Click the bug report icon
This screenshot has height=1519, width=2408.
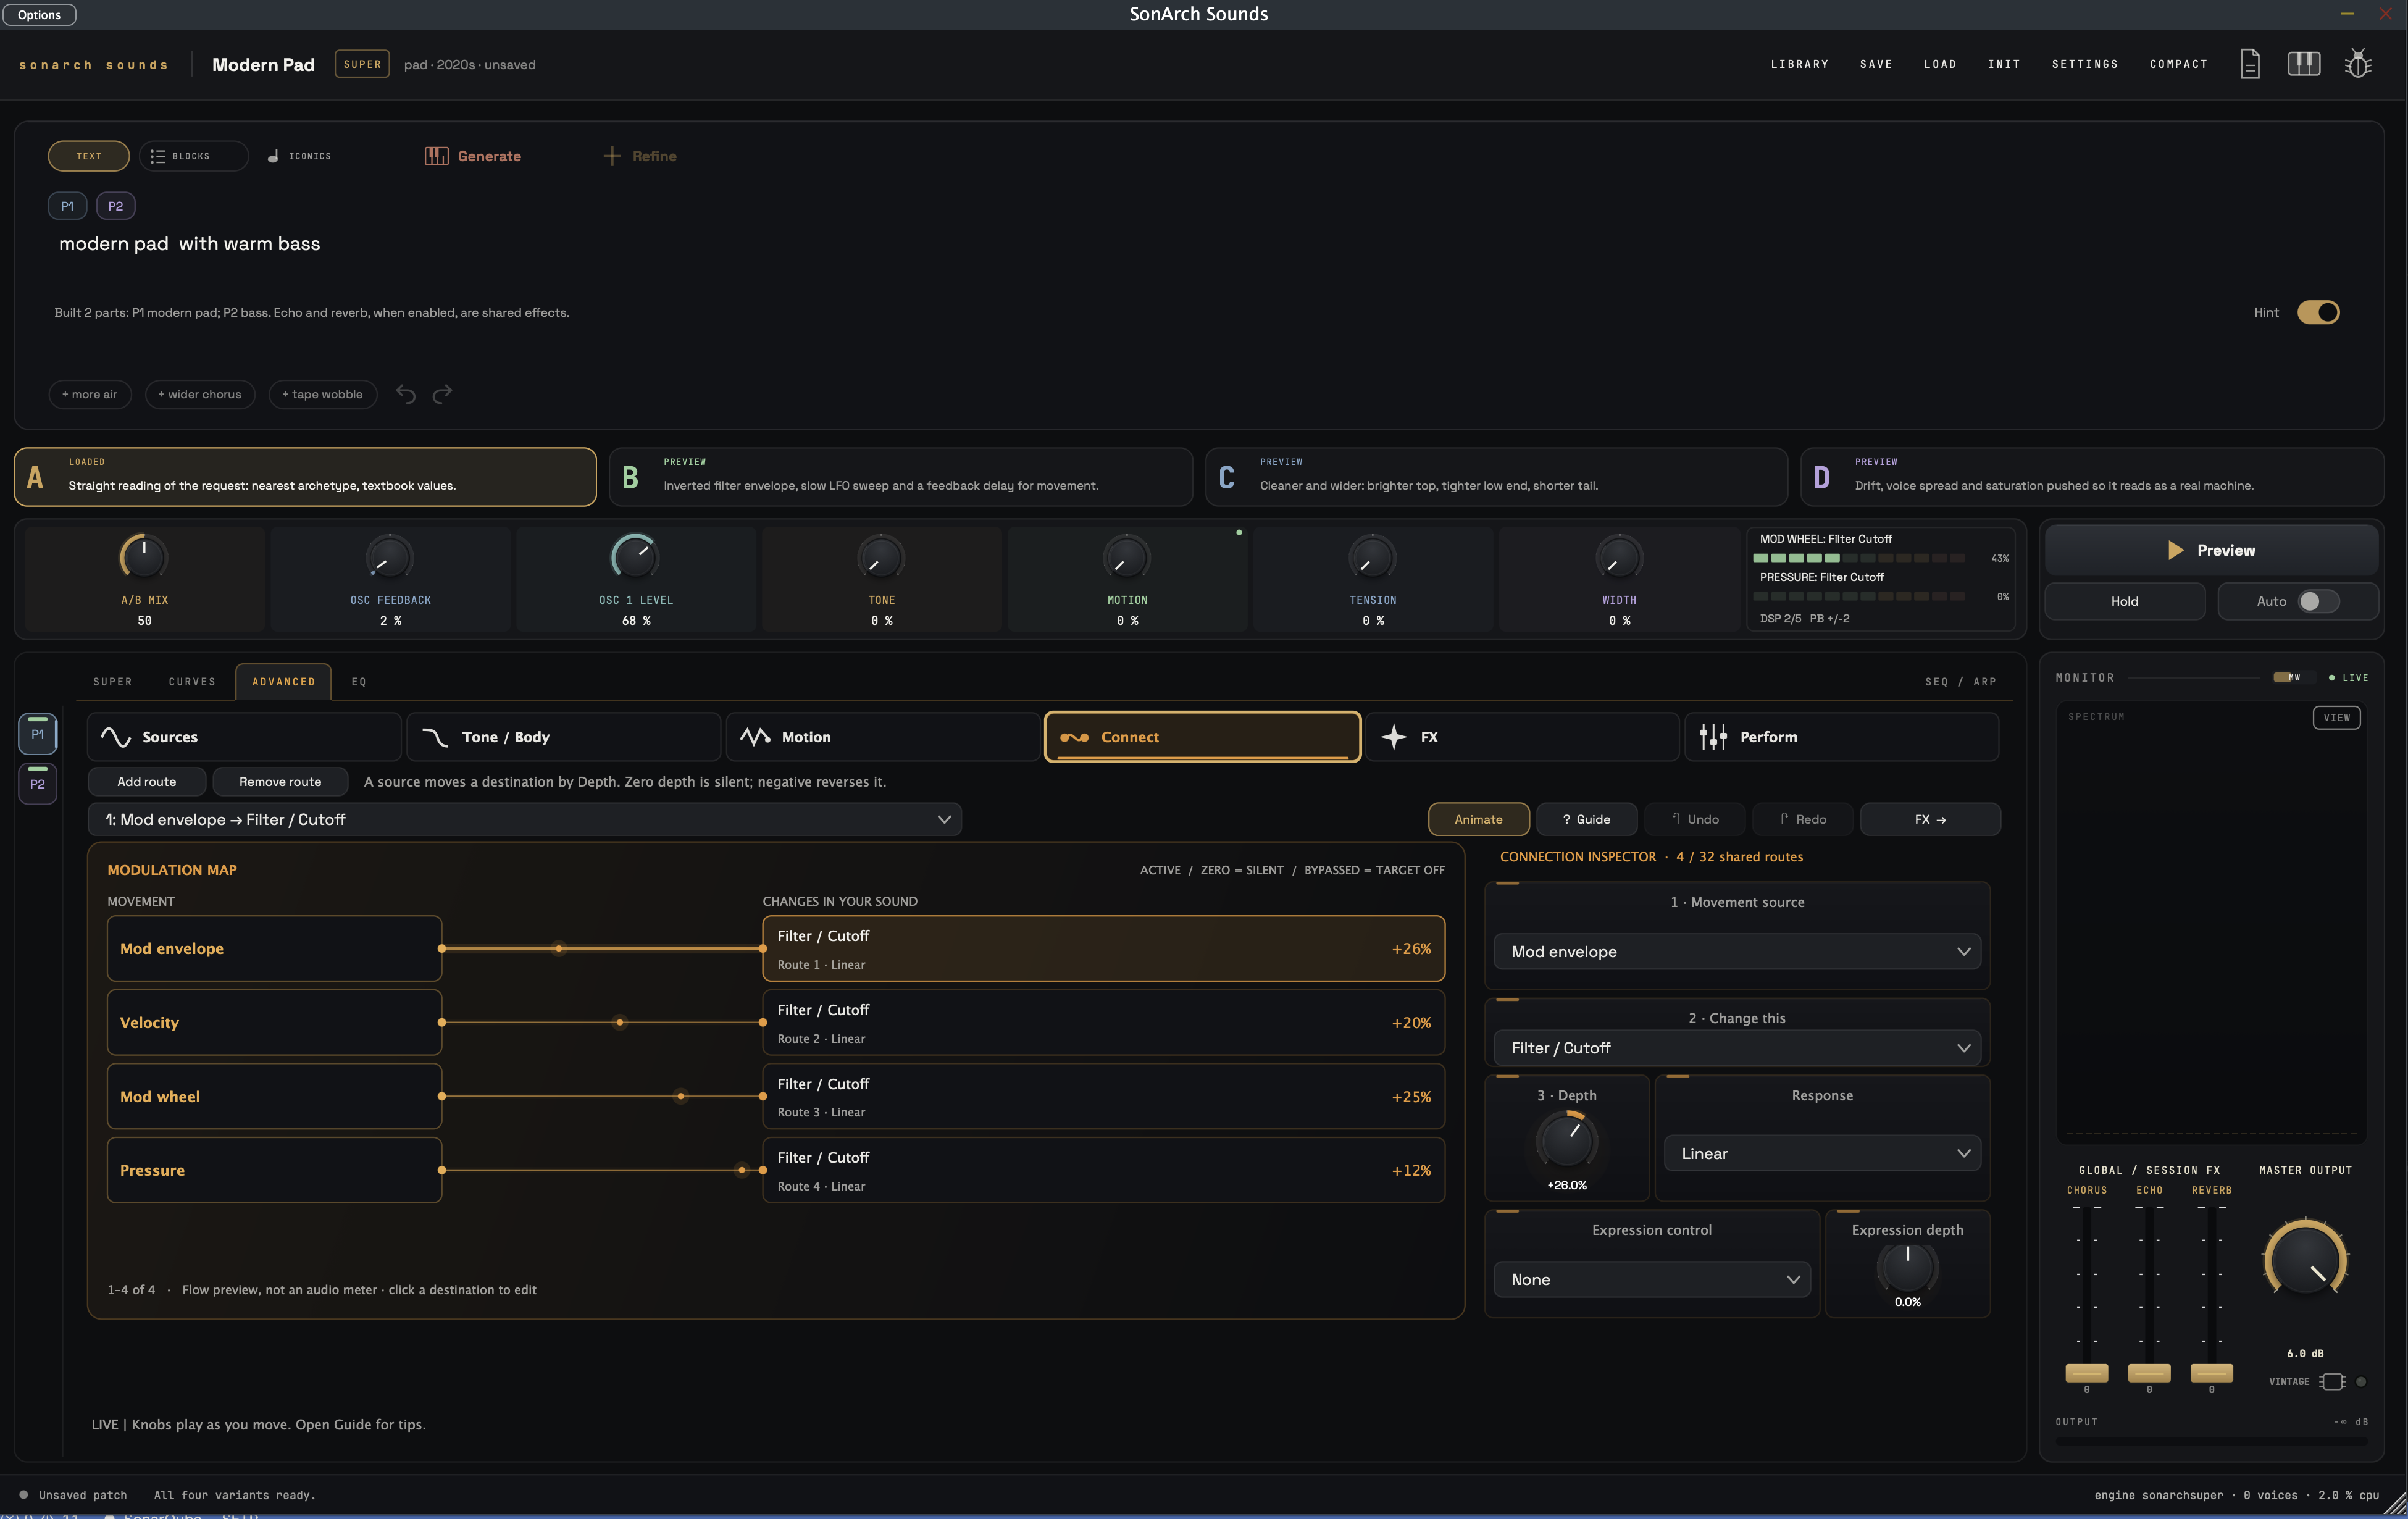tap(2358, 64)
